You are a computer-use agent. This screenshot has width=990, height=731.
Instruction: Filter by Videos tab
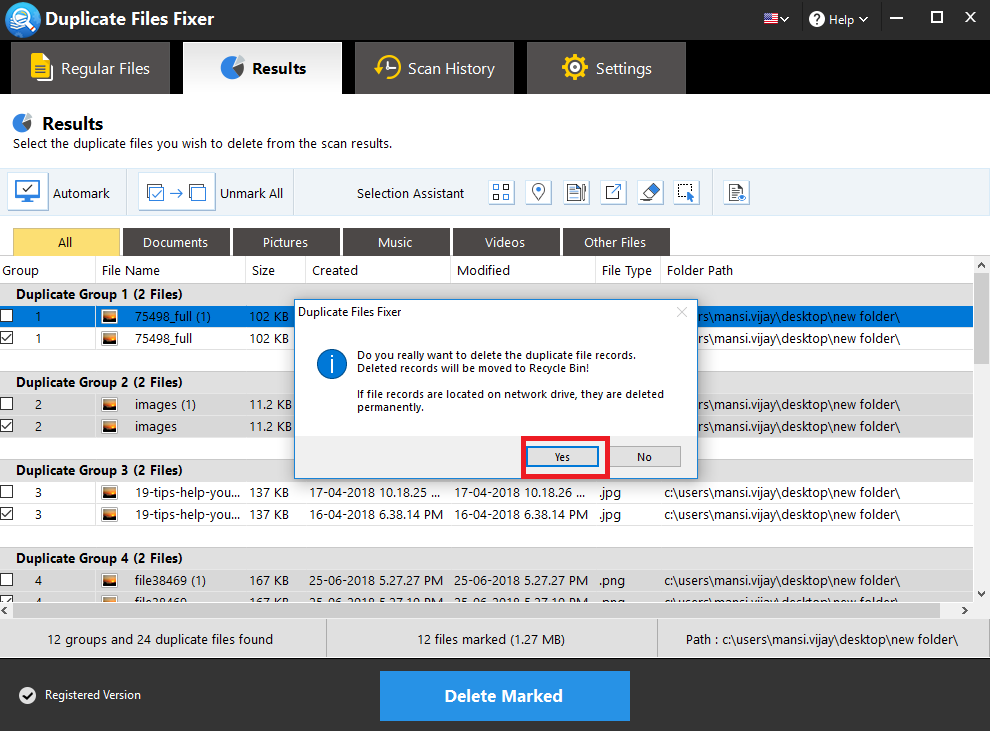[x=506, y=242]
